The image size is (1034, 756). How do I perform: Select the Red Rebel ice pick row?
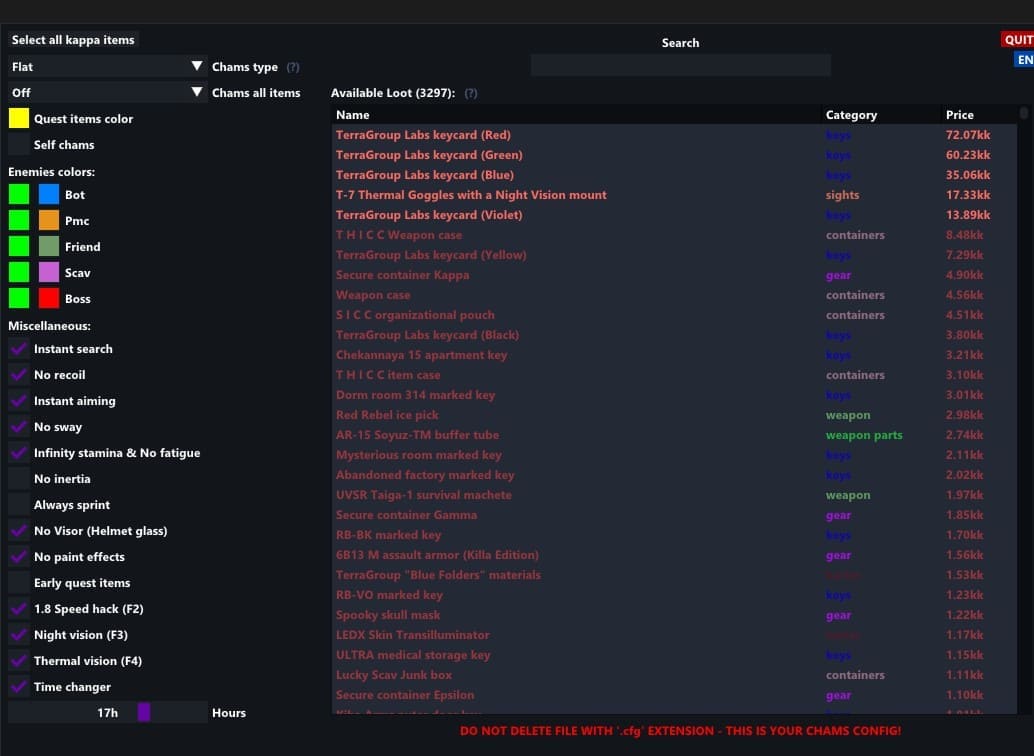[387, 415]
